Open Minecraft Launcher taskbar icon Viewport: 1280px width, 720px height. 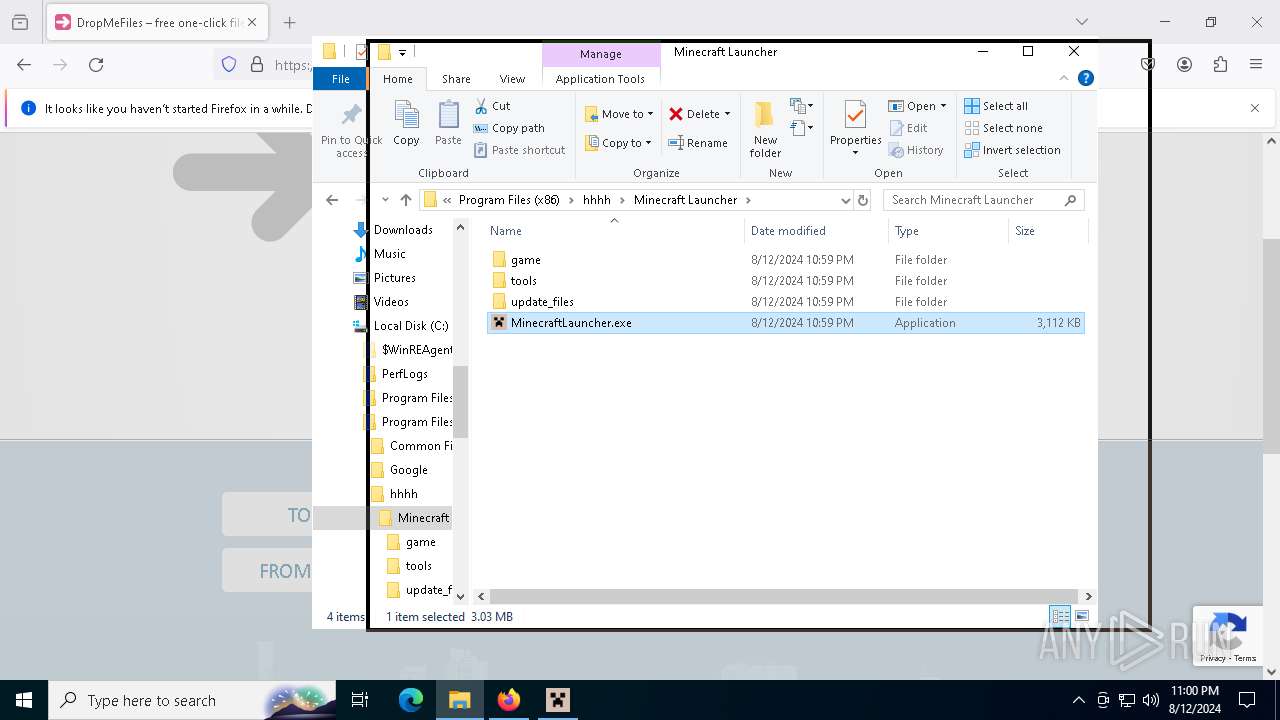click(557, 700)
